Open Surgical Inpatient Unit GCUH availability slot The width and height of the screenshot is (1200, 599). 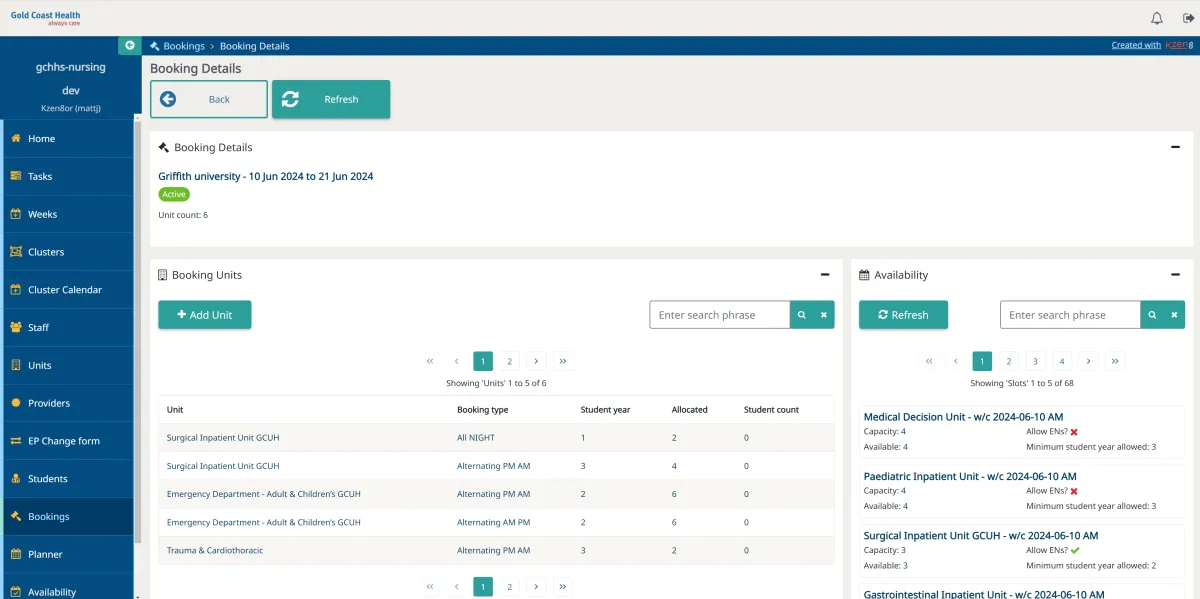point(981,536)
